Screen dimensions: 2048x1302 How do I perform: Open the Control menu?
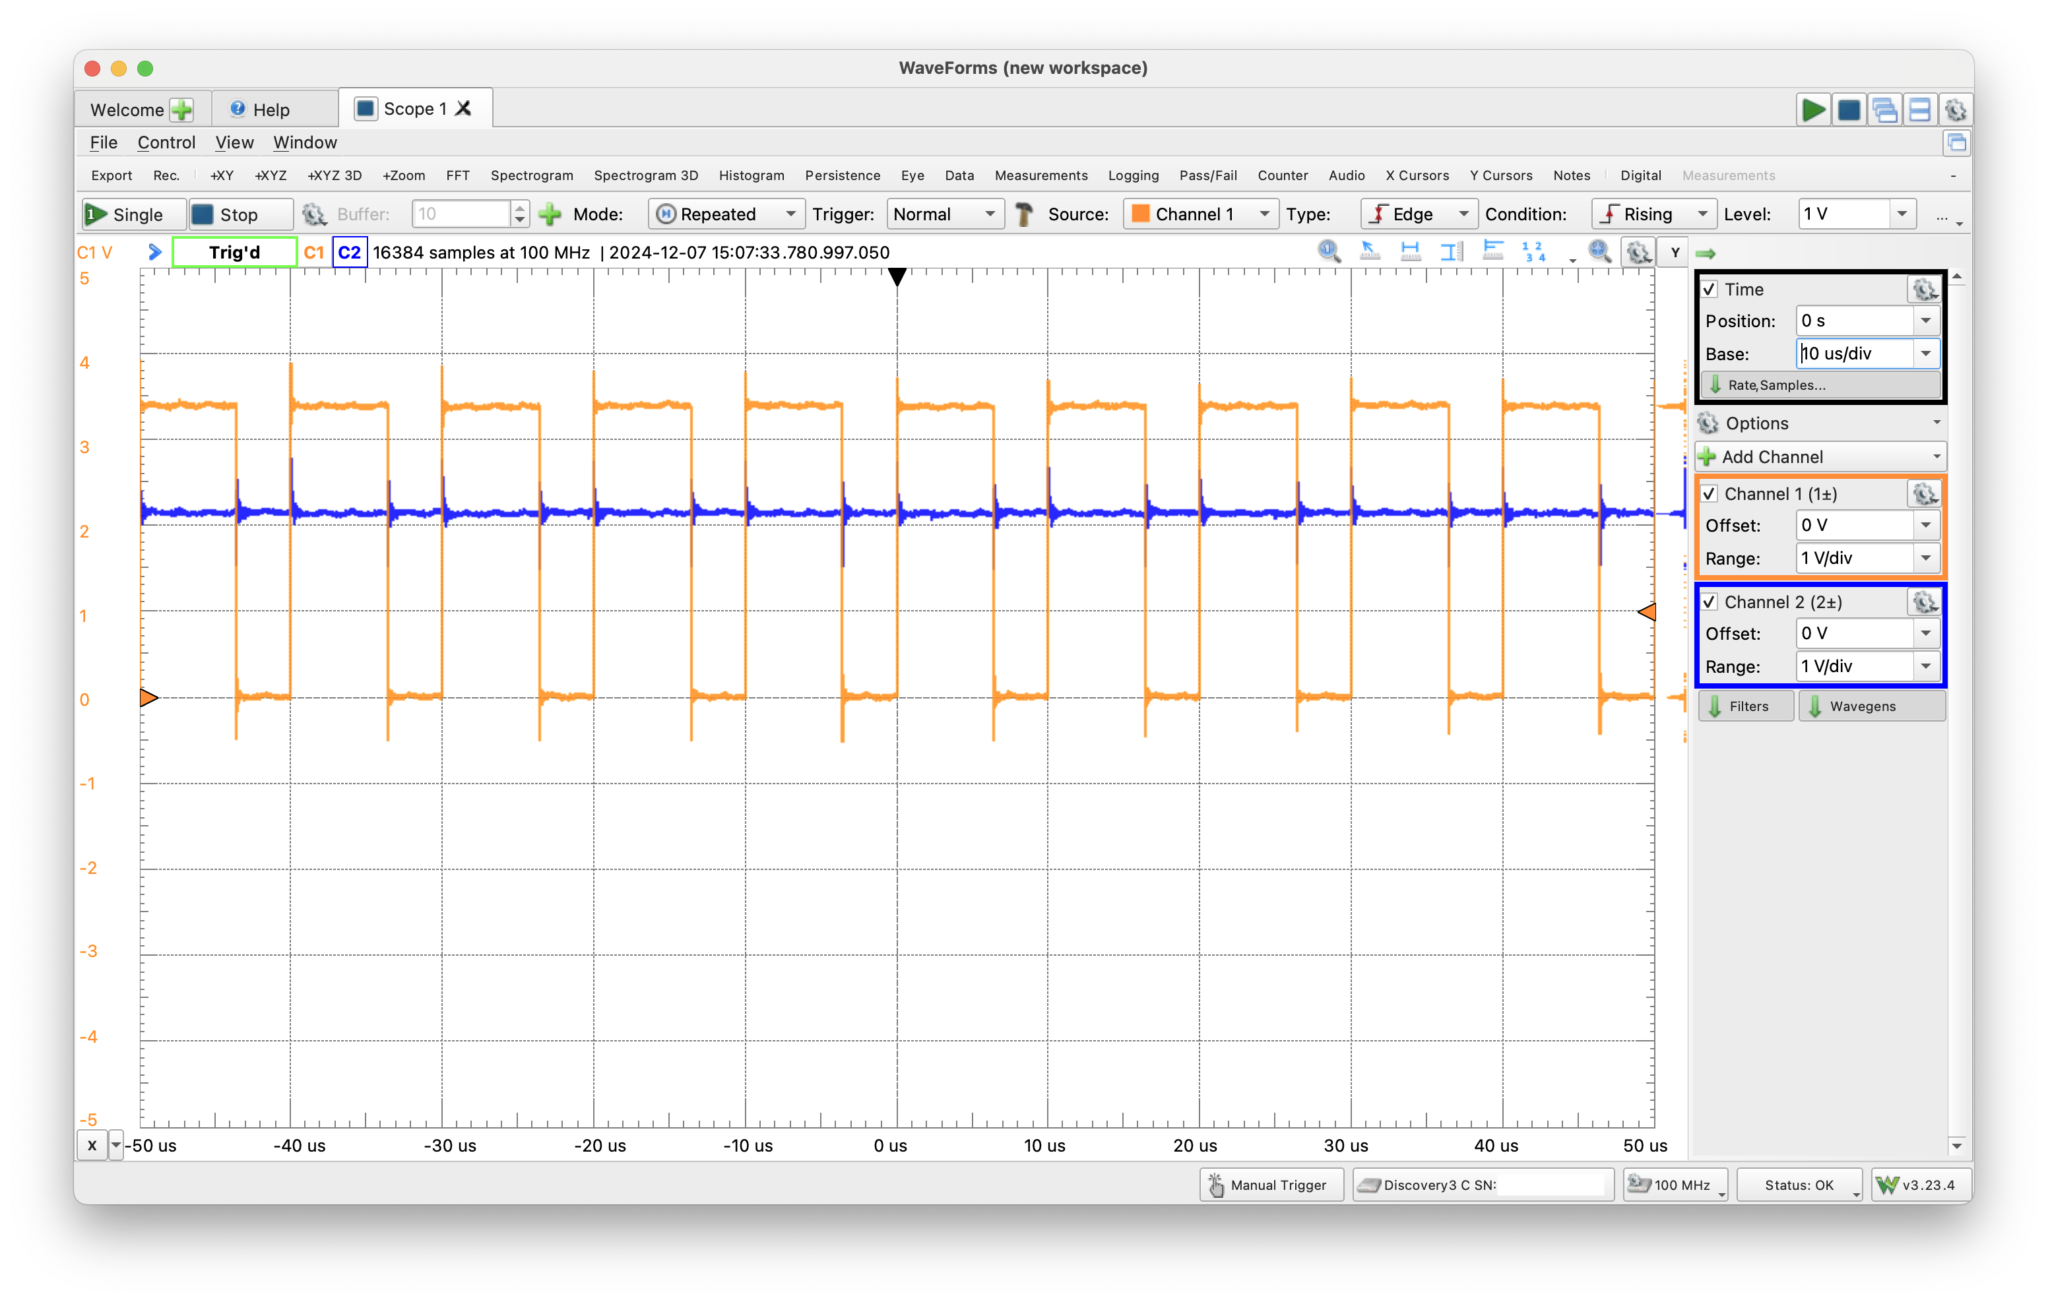click(x=166, y=142)
